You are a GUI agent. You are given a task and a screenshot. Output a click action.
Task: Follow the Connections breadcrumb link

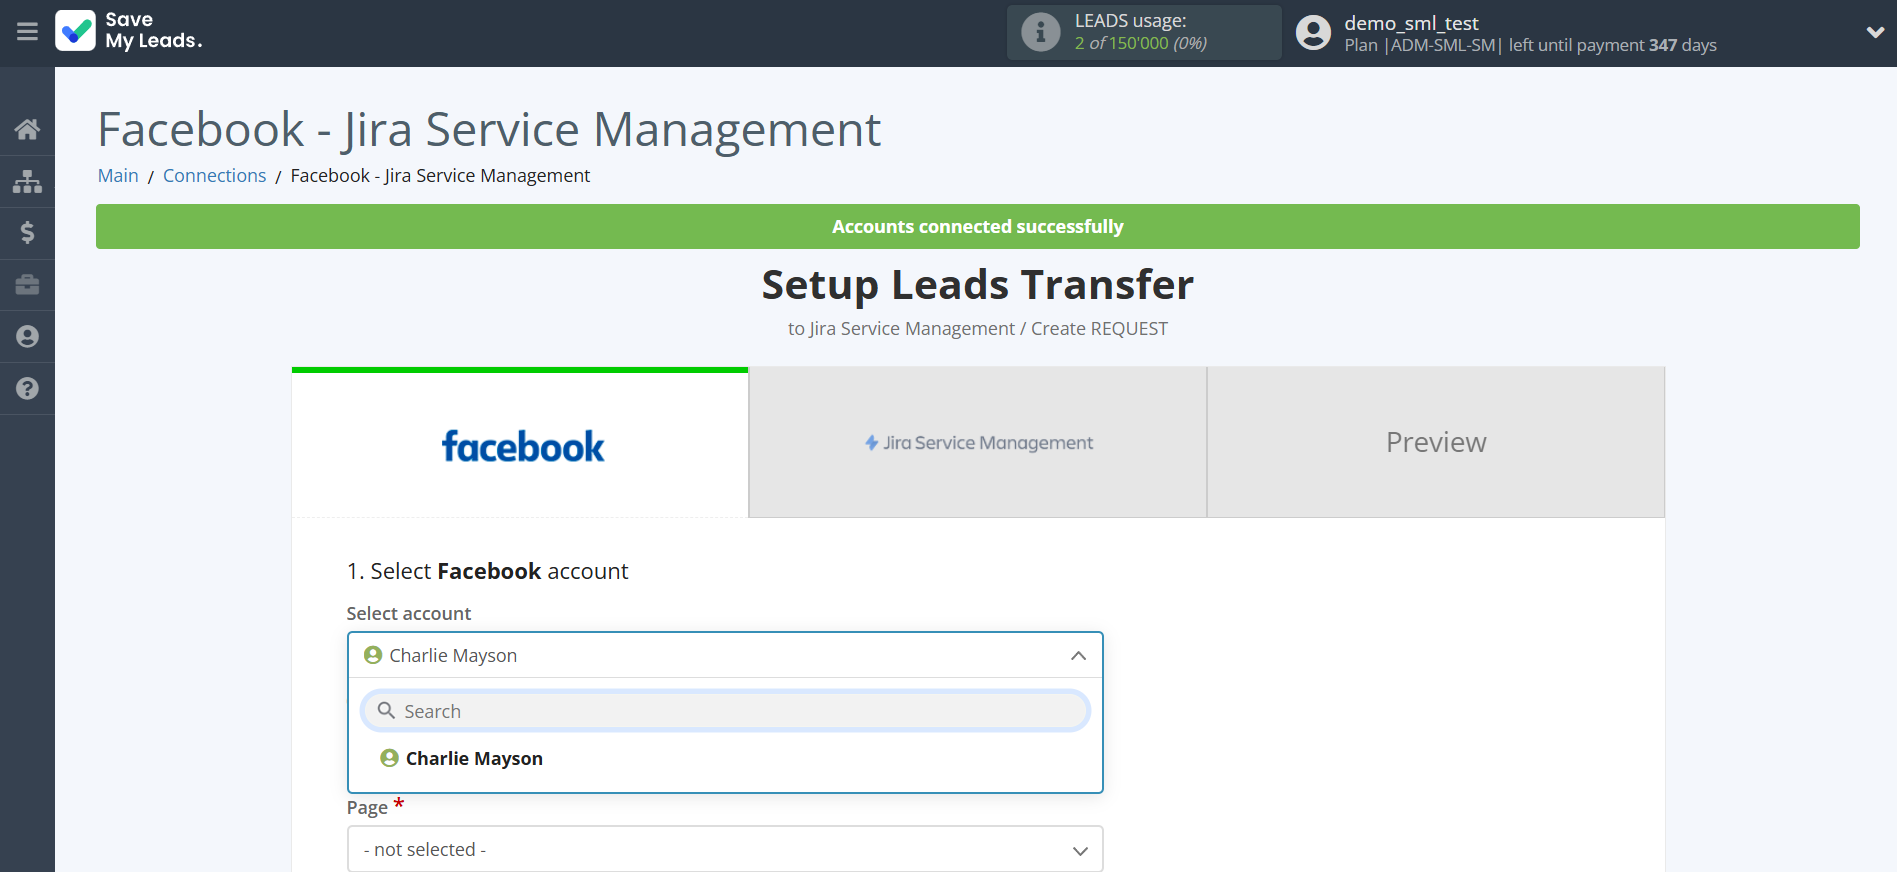(214, 176)
